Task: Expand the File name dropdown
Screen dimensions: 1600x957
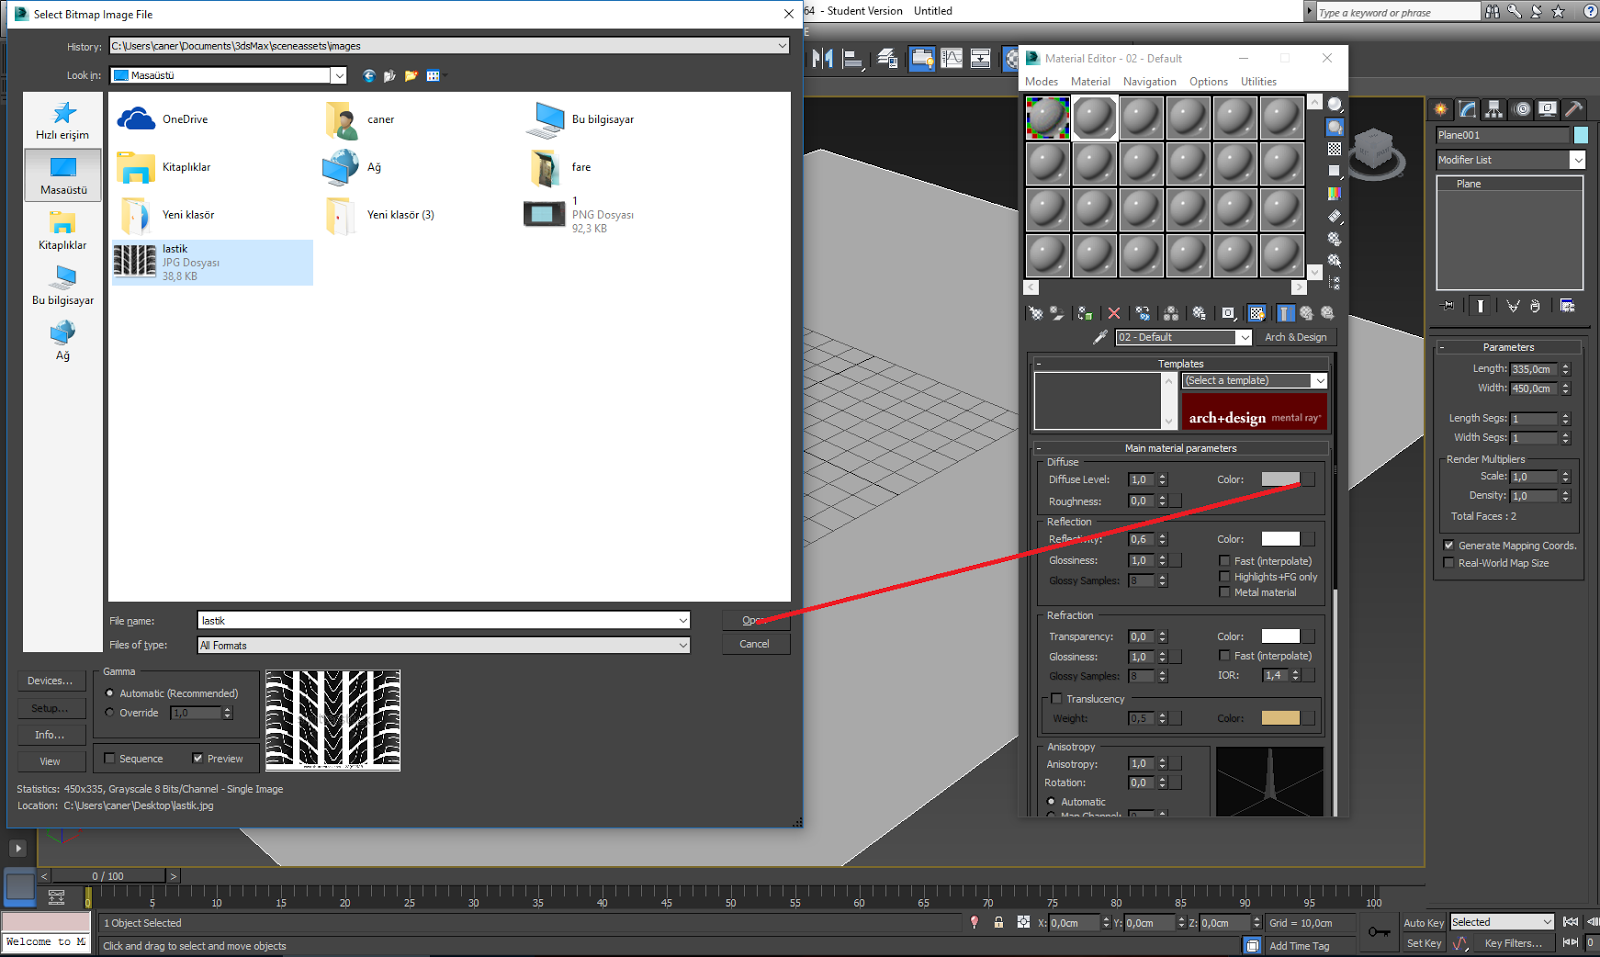Action: click(x=683, y=621)
